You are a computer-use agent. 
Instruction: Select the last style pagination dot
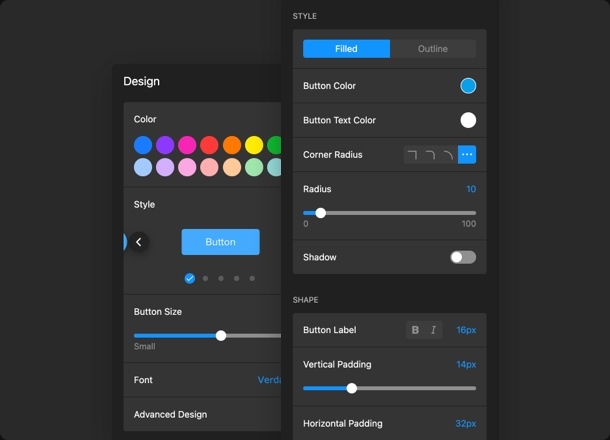tap(252, 278)
